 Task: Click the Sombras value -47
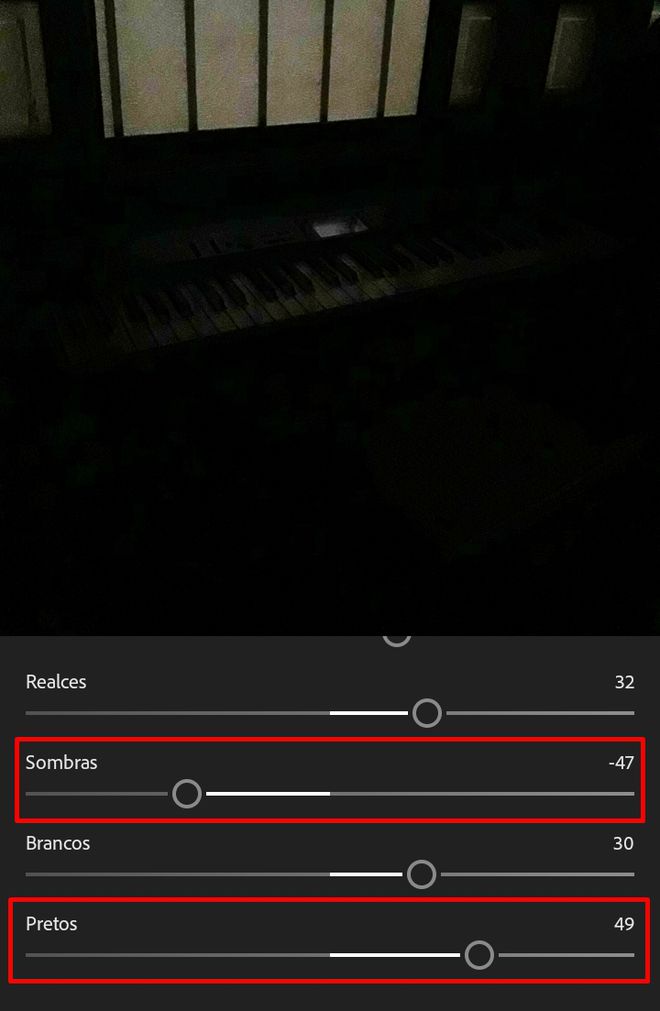(x=621, y=763)
